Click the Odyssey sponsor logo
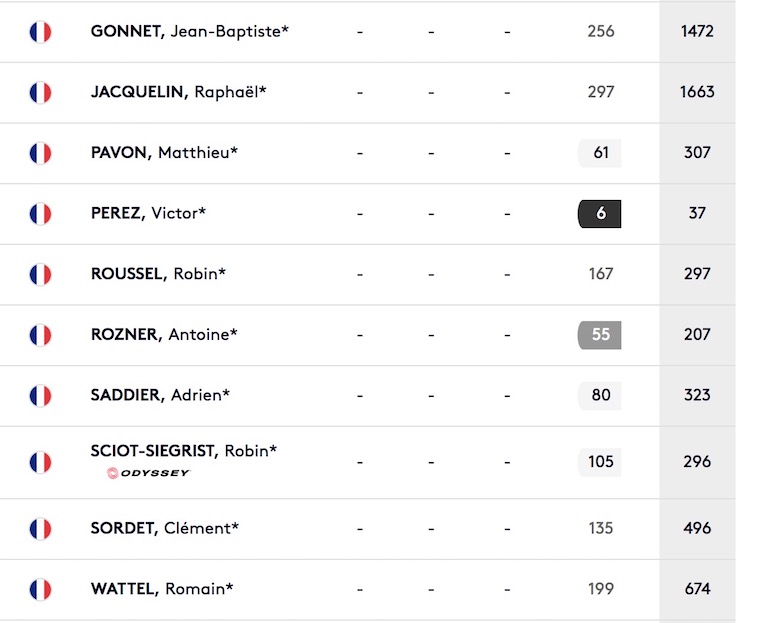 tap(148, 473)
